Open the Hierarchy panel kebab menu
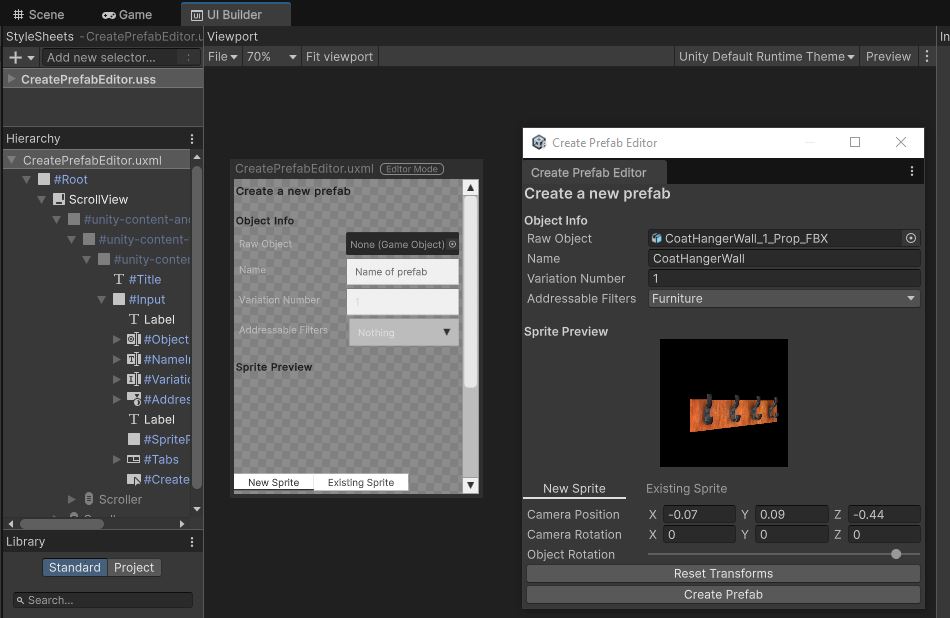Screen dimensions: 950x618 (192, 139)
